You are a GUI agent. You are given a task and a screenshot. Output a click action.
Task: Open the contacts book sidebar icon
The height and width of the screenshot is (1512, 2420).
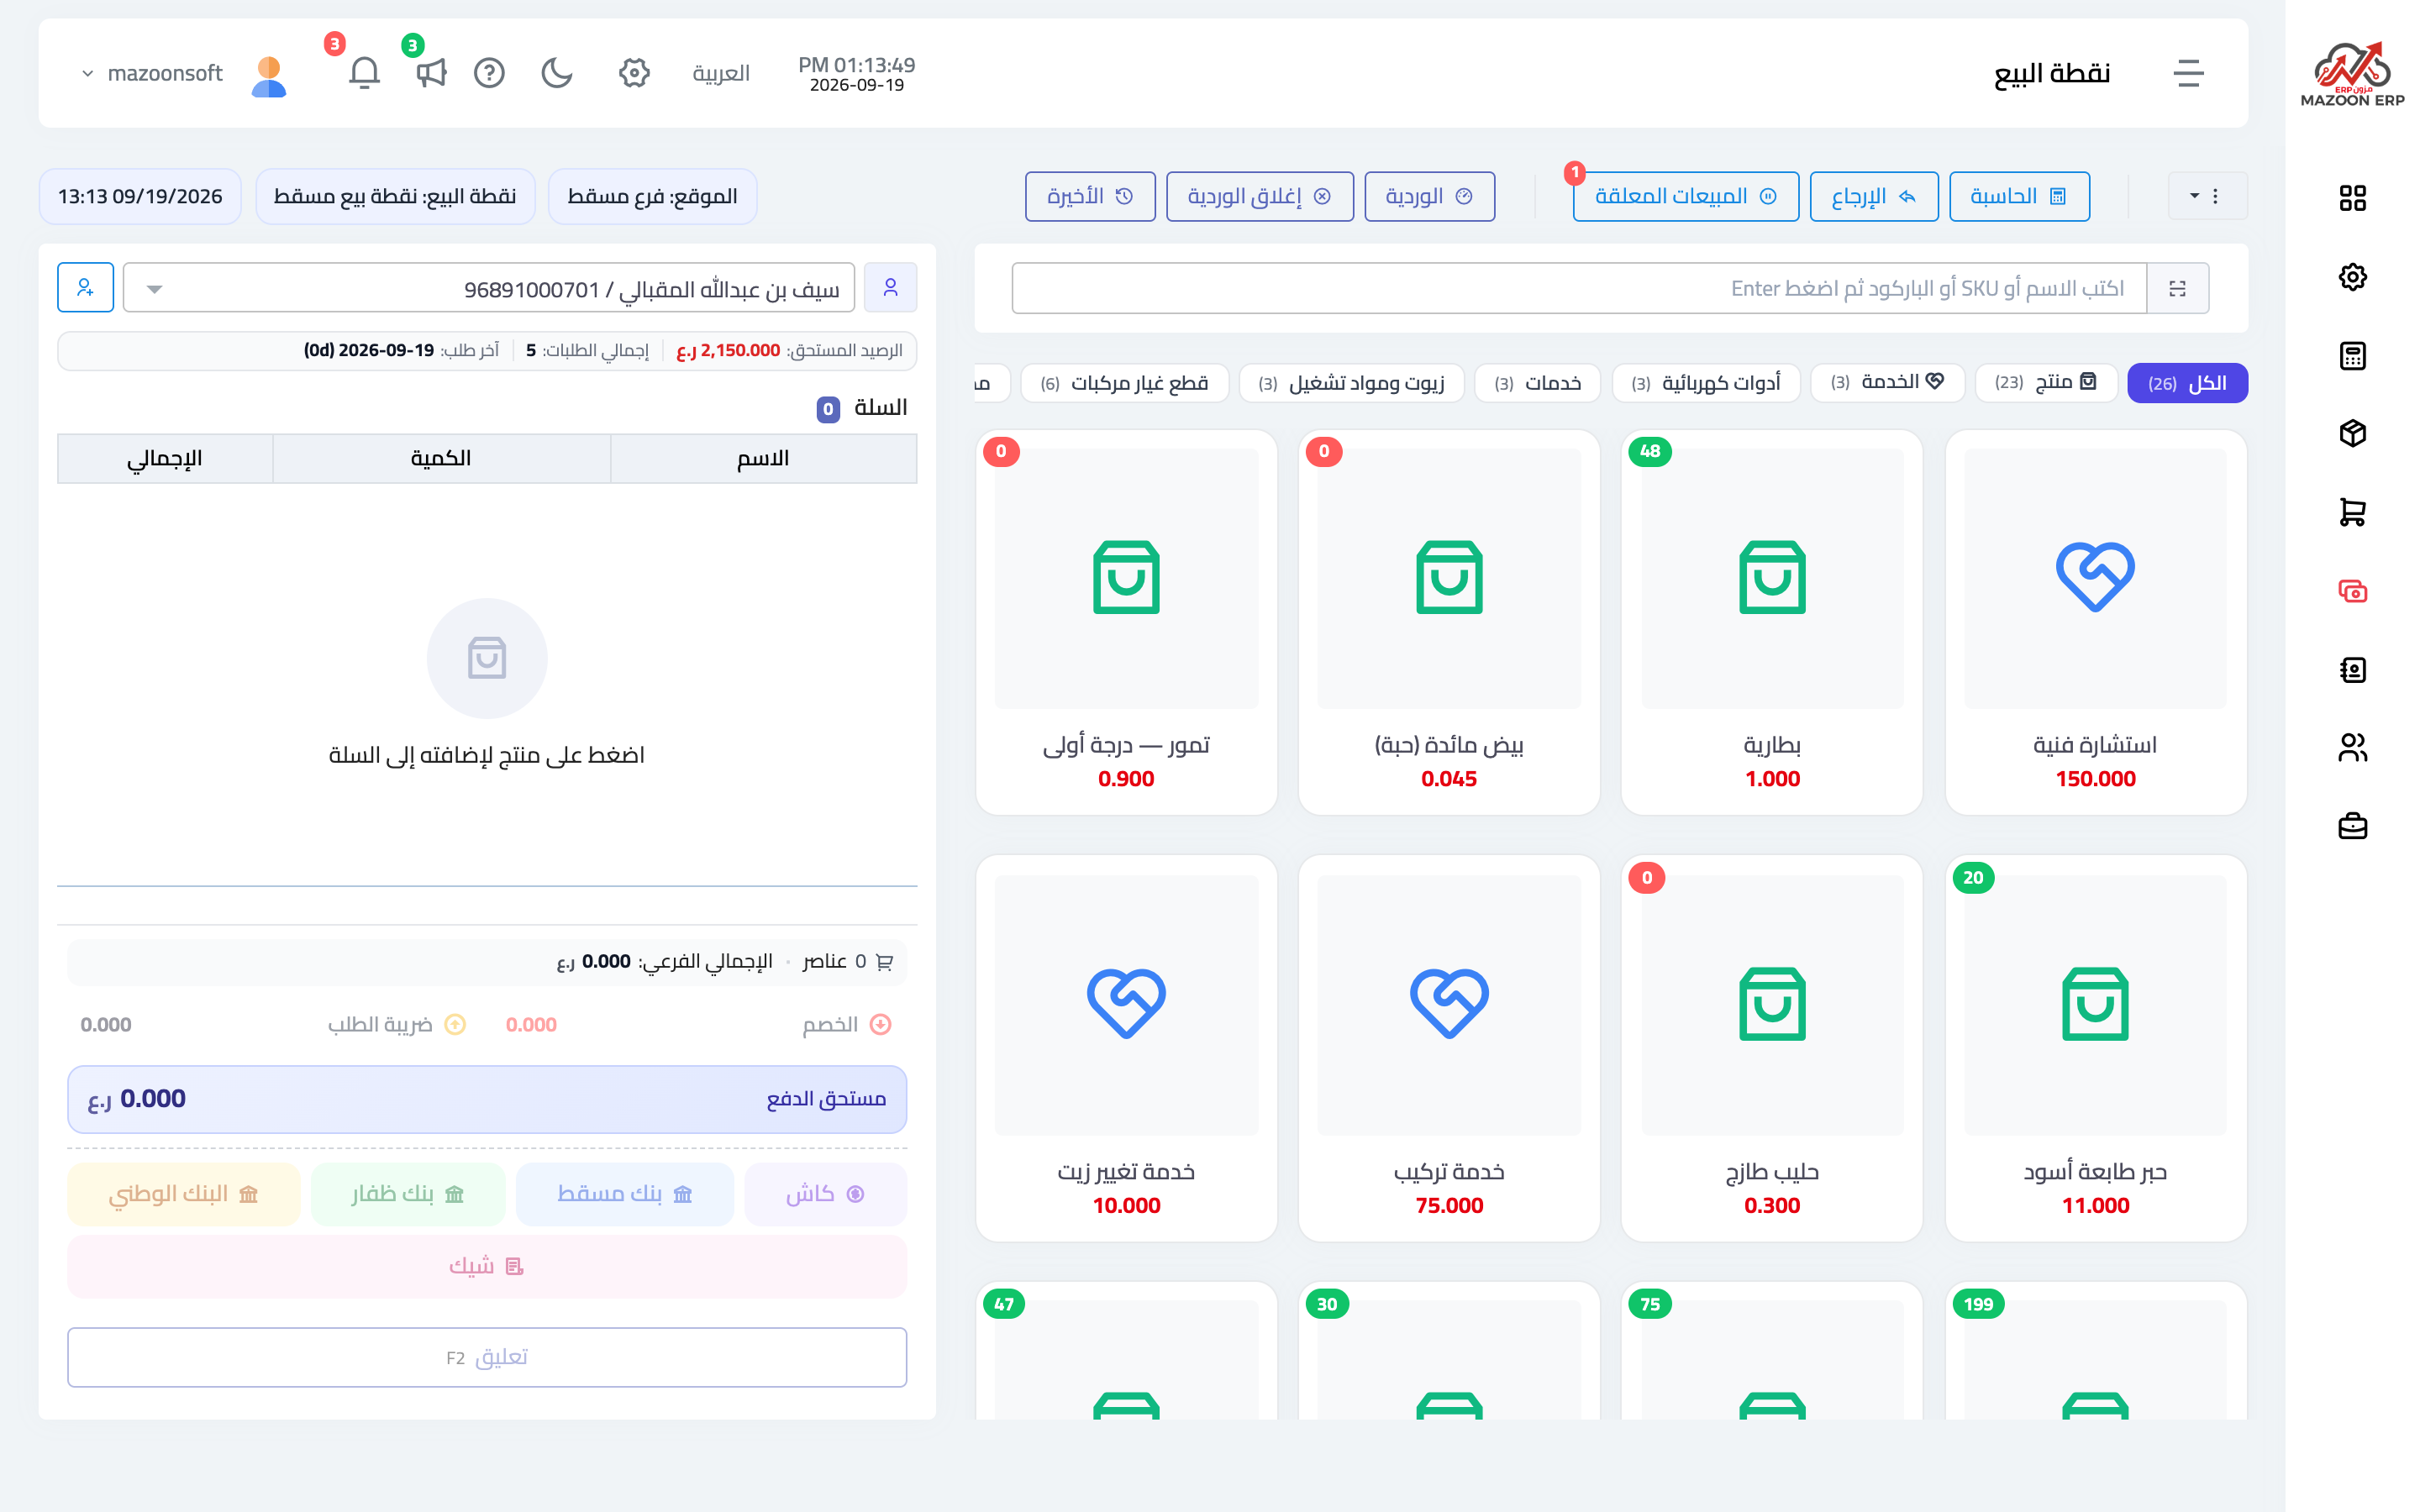(x=2352, y=670)
